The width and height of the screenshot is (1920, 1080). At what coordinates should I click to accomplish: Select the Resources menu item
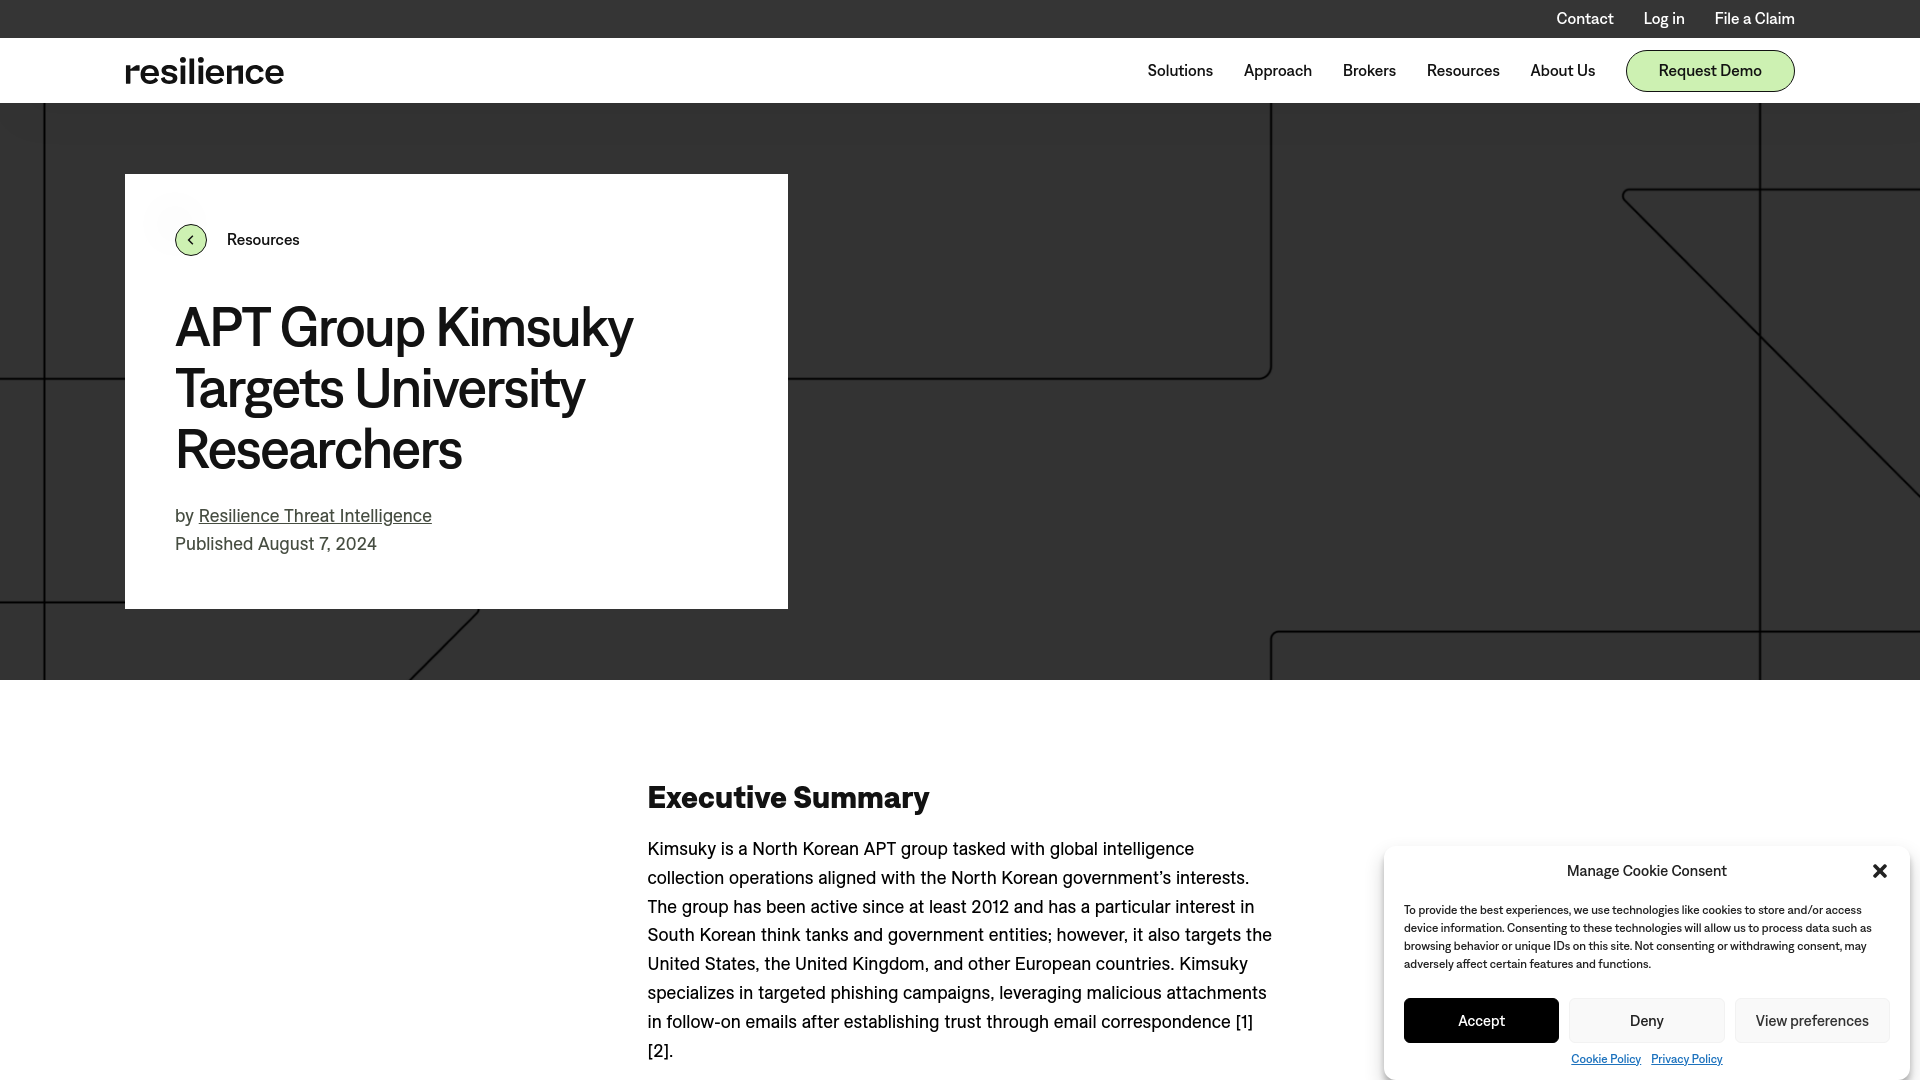[1462, 70]
